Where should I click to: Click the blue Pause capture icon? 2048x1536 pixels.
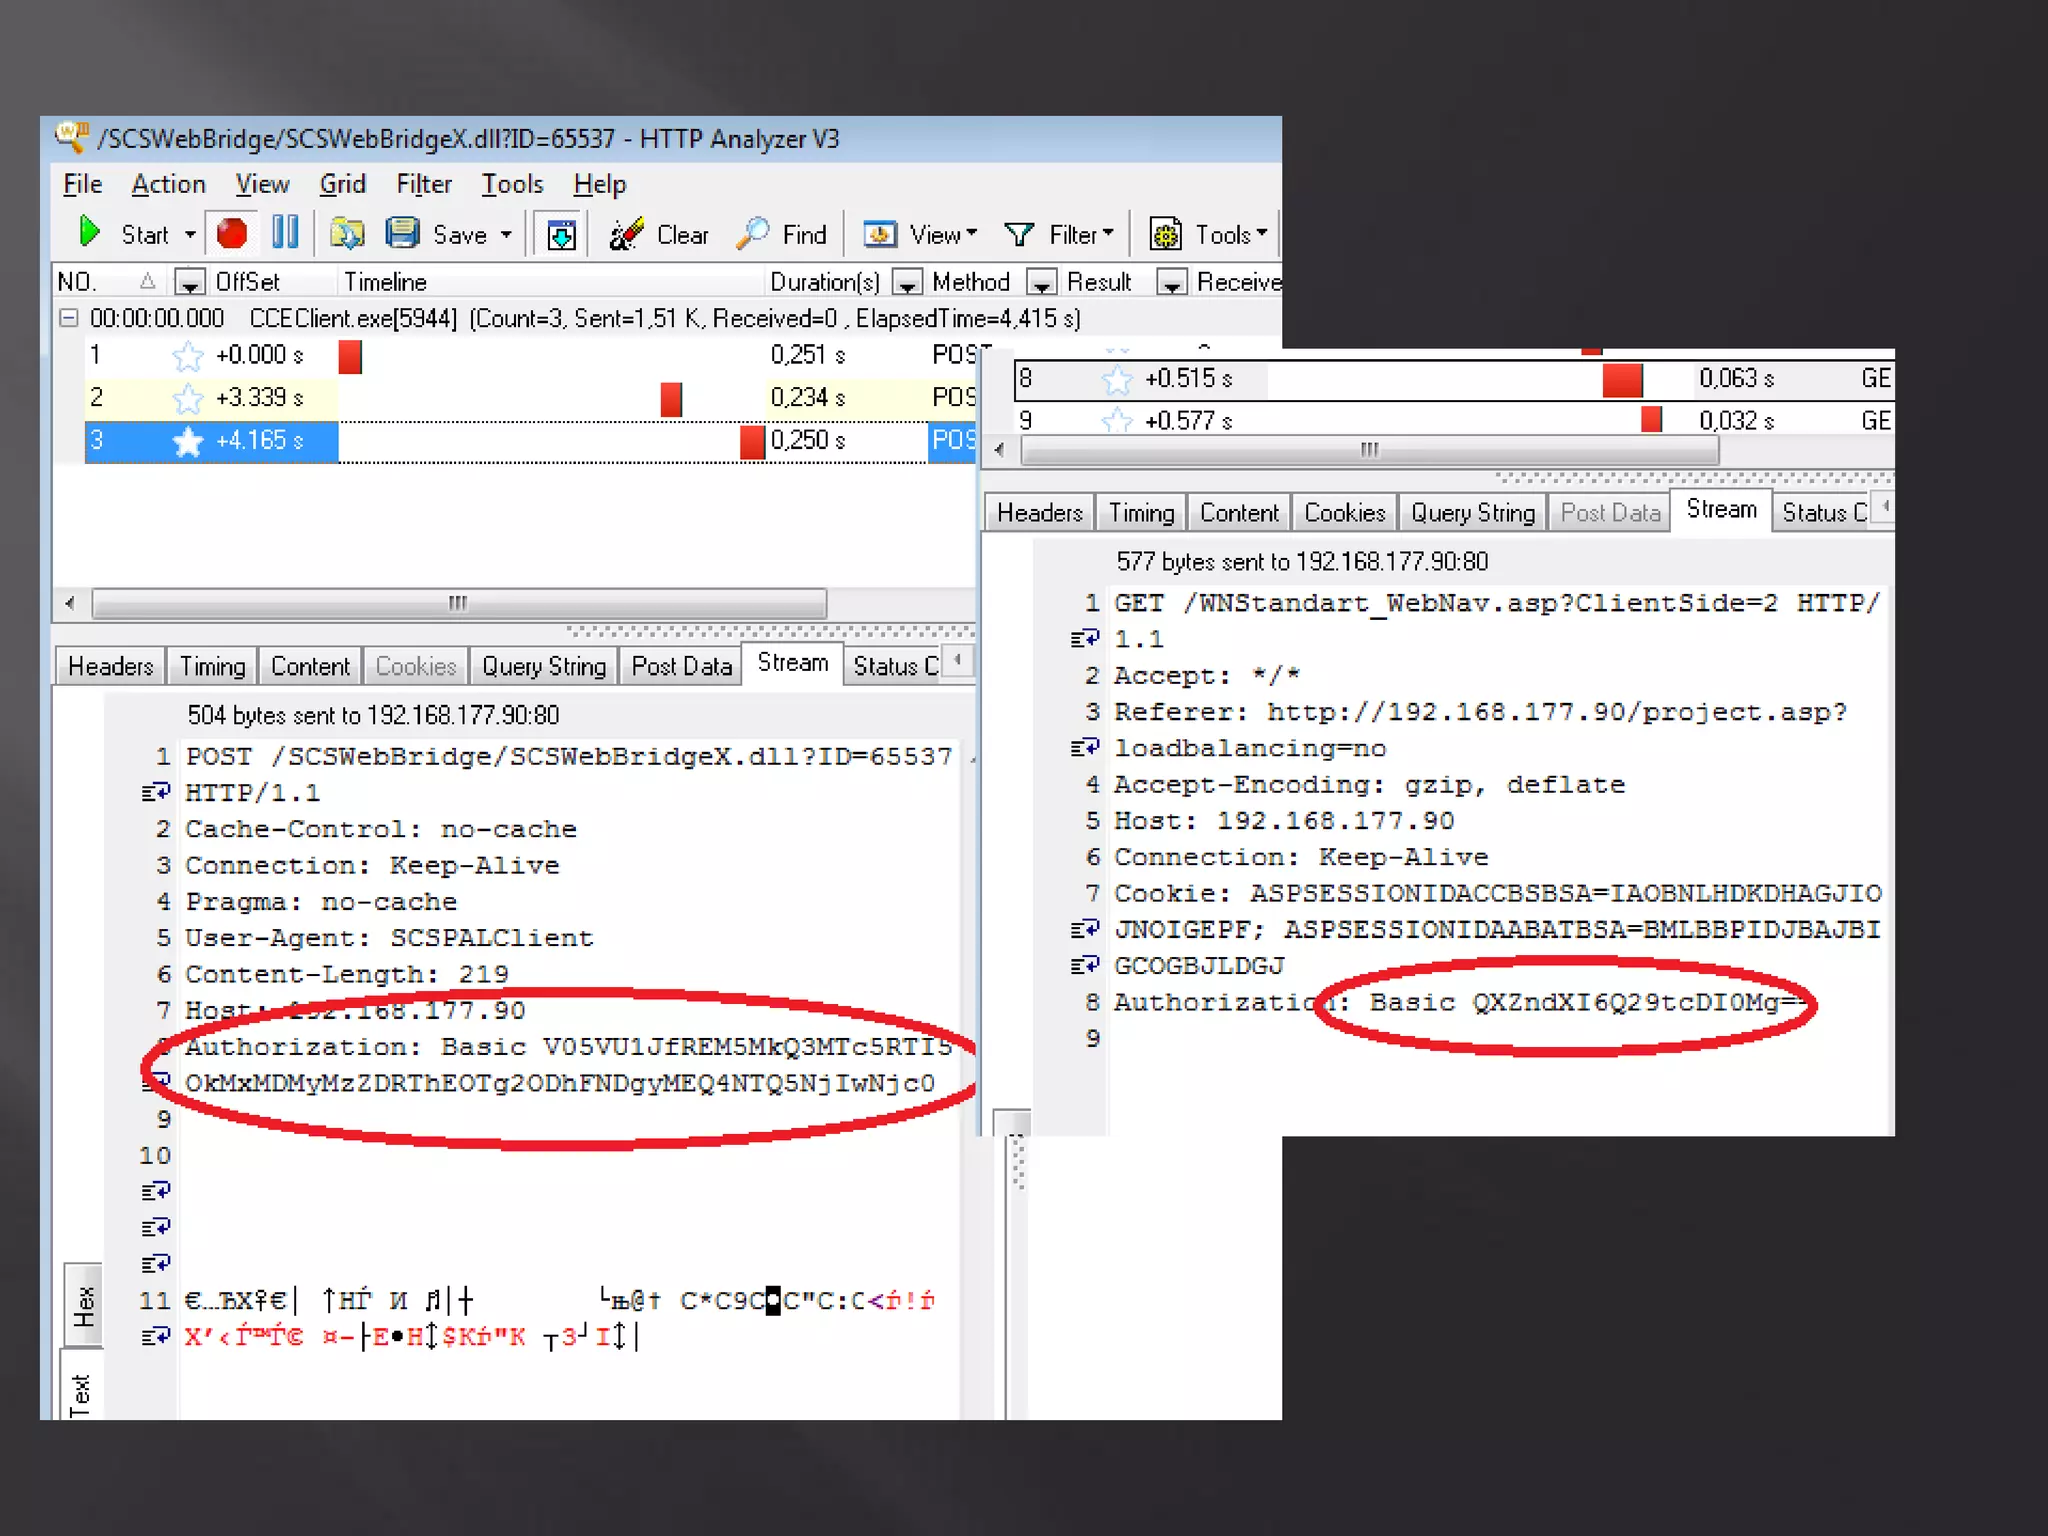285,233
